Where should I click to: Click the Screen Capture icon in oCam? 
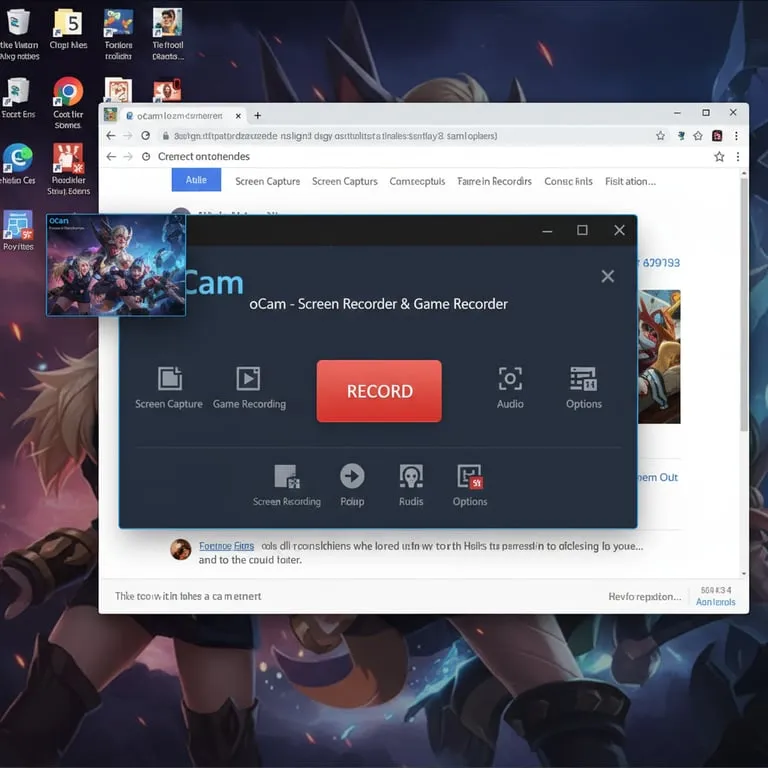(170, 378)
